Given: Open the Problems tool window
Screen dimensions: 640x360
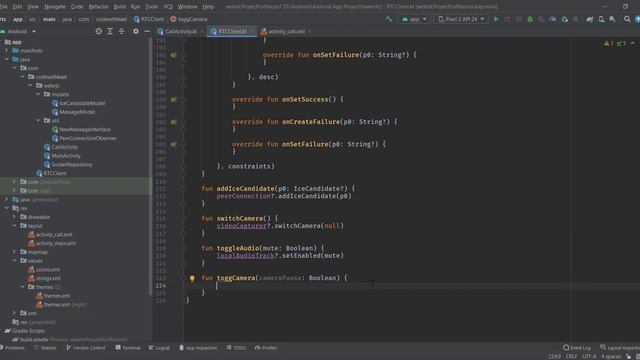Looking at the screenshot, I should (12, 348).
